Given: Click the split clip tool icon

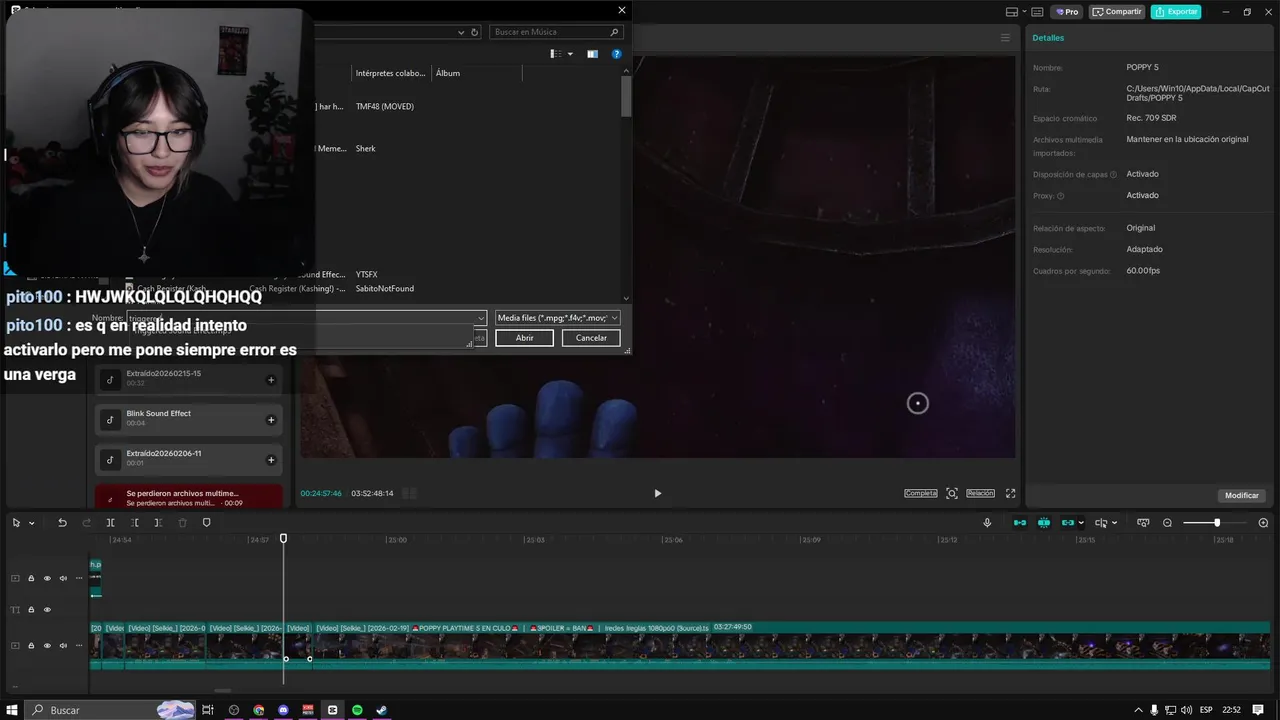Looking at the screenshot, I should (110, 523).
